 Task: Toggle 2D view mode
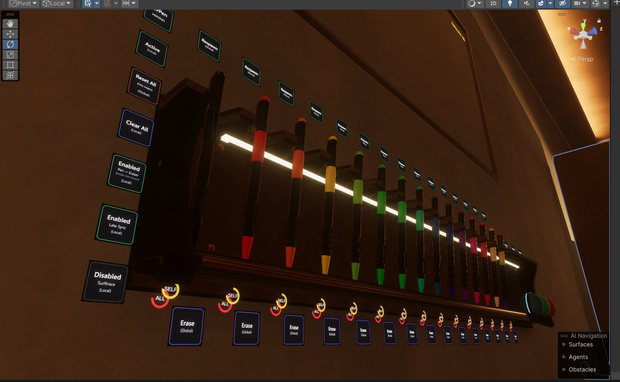tap(493, 4)
